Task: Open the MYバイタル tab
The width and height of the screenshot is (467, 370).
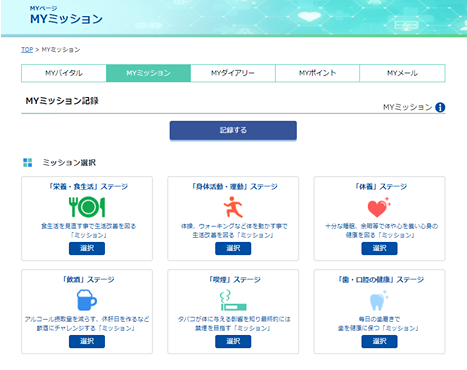Action: coord(64,73)
